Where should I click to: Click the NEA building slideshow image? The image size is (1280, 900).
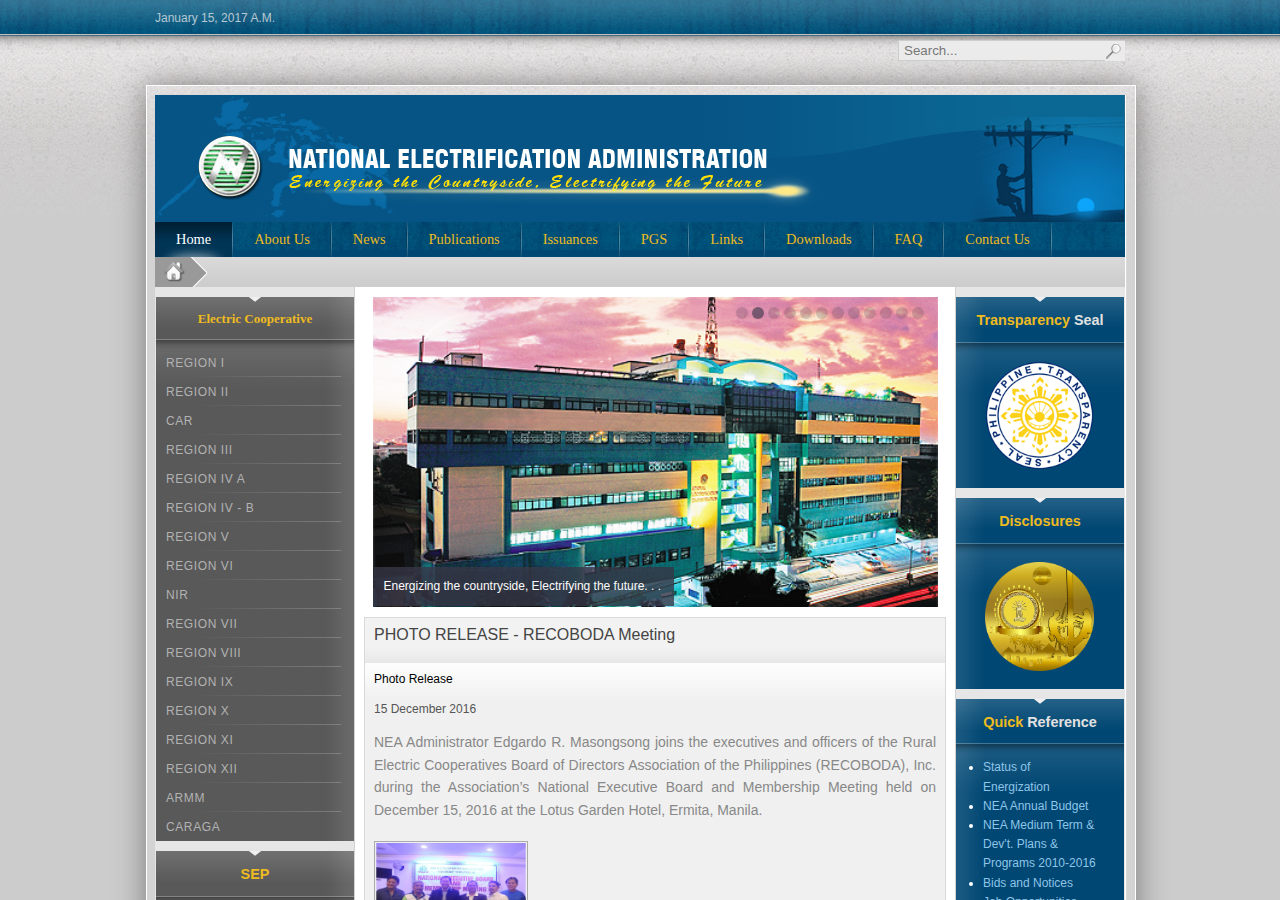655,452
